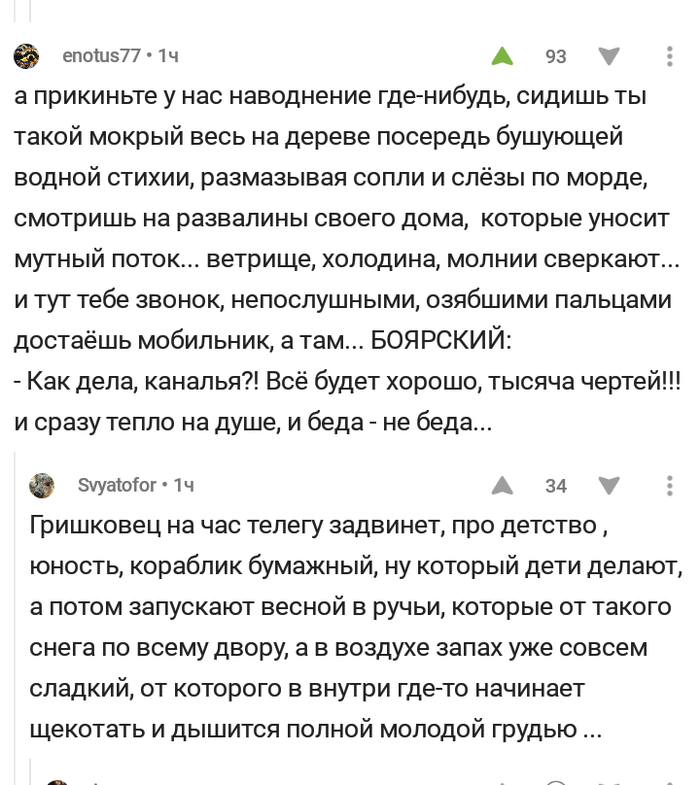The height and width of the screenshot is (785, 700).
Task: Visit enotus77's profile via username
Action: (x=101, y=56)
